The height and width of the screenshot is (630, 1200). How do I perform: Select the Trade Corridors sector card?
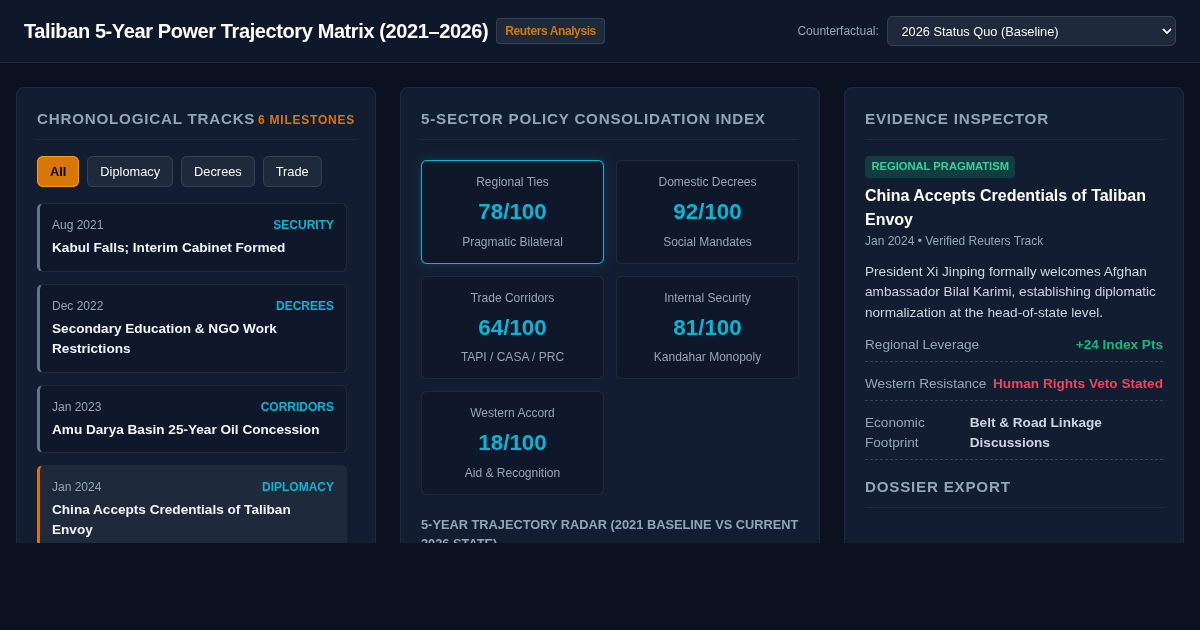click(512, 327)
